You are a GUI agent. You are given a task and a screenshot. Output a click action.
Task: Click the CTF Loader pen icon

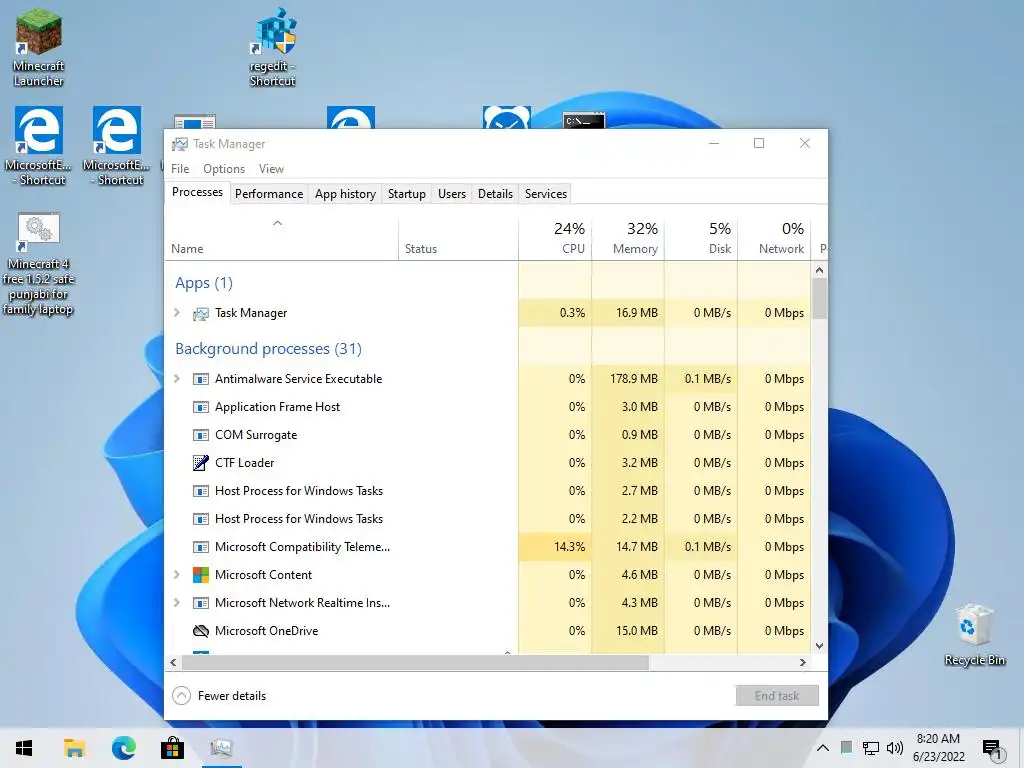pyautogui.click(x=200, y=463)
